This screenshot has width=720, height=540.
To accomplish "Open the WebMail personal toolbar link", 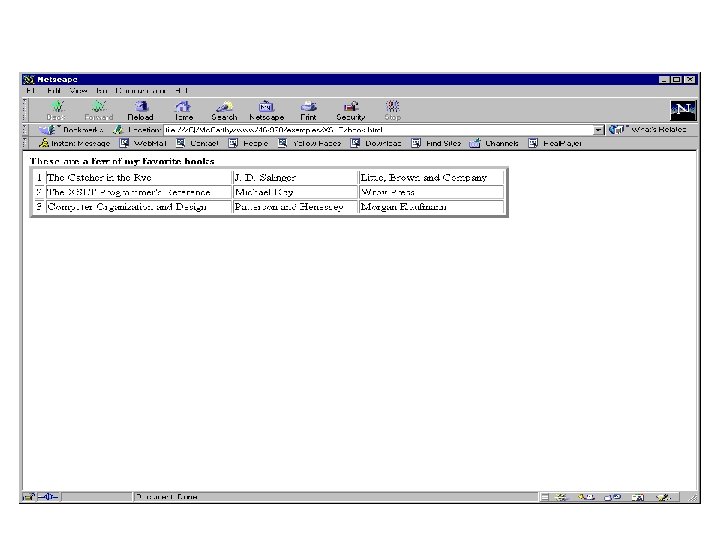I will point(143,143).
